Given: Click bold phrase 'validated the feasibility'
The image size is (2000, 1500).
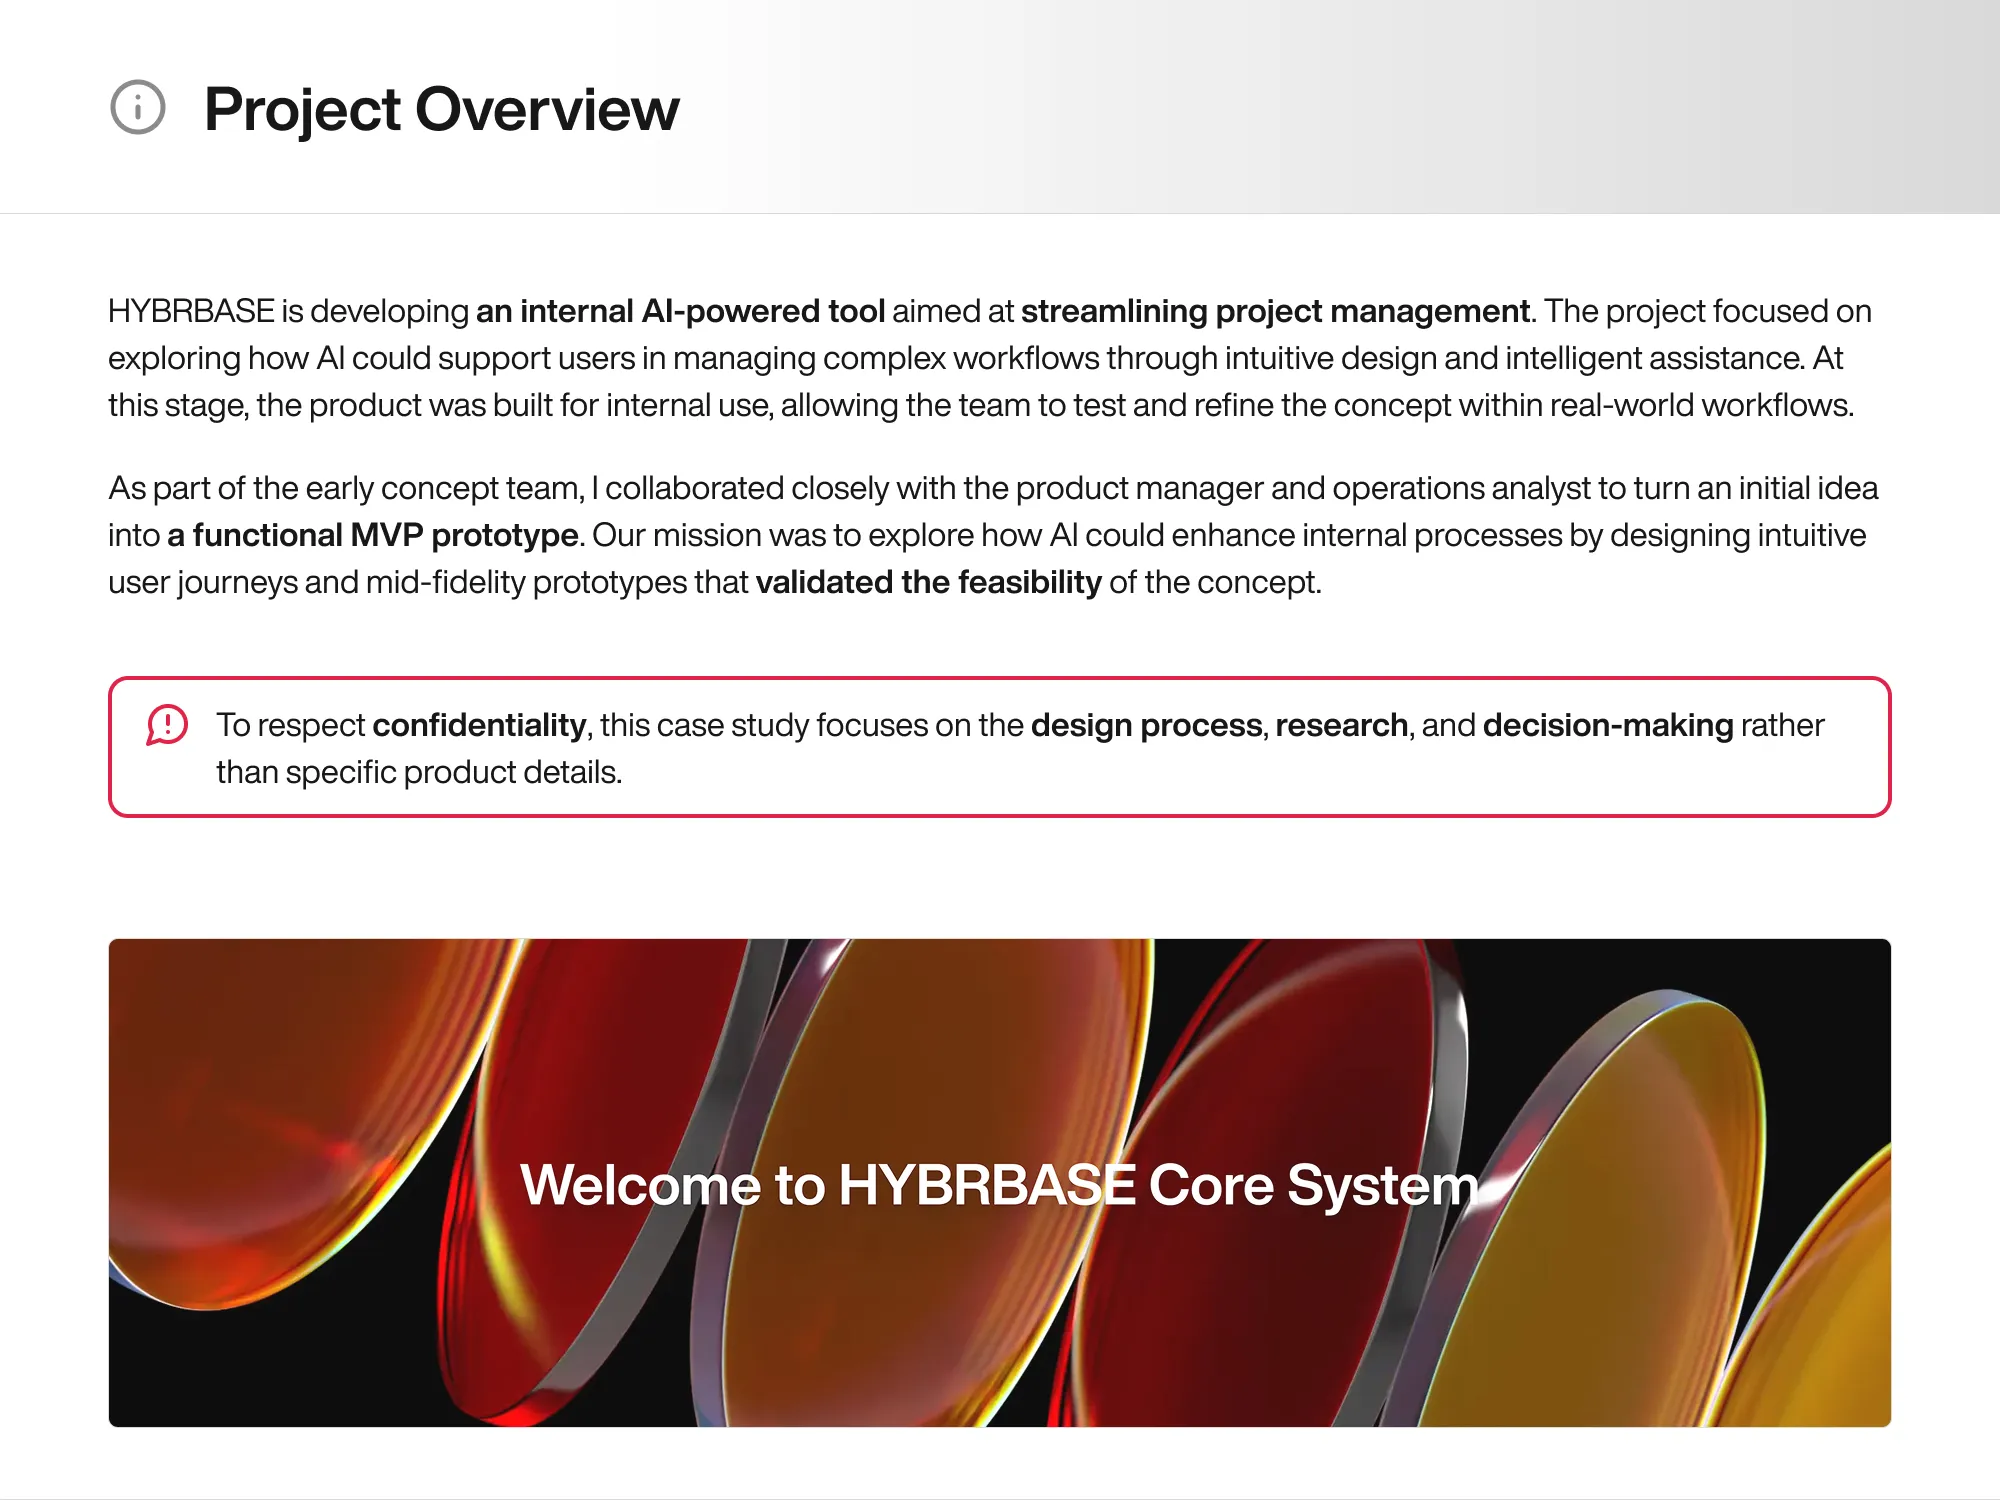Looking at the screenshot, I should pyautogui.click(x=928, y=583).
